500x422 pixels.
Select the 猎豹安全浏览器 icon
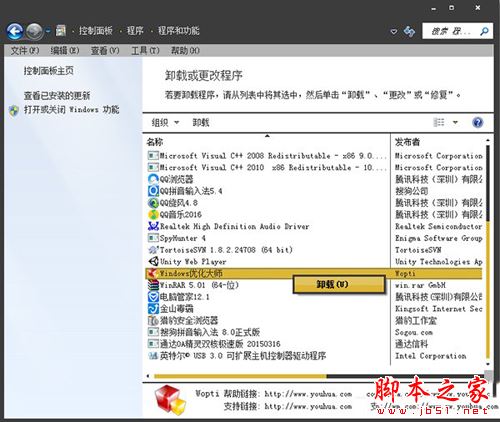click(x=153, y=321)
